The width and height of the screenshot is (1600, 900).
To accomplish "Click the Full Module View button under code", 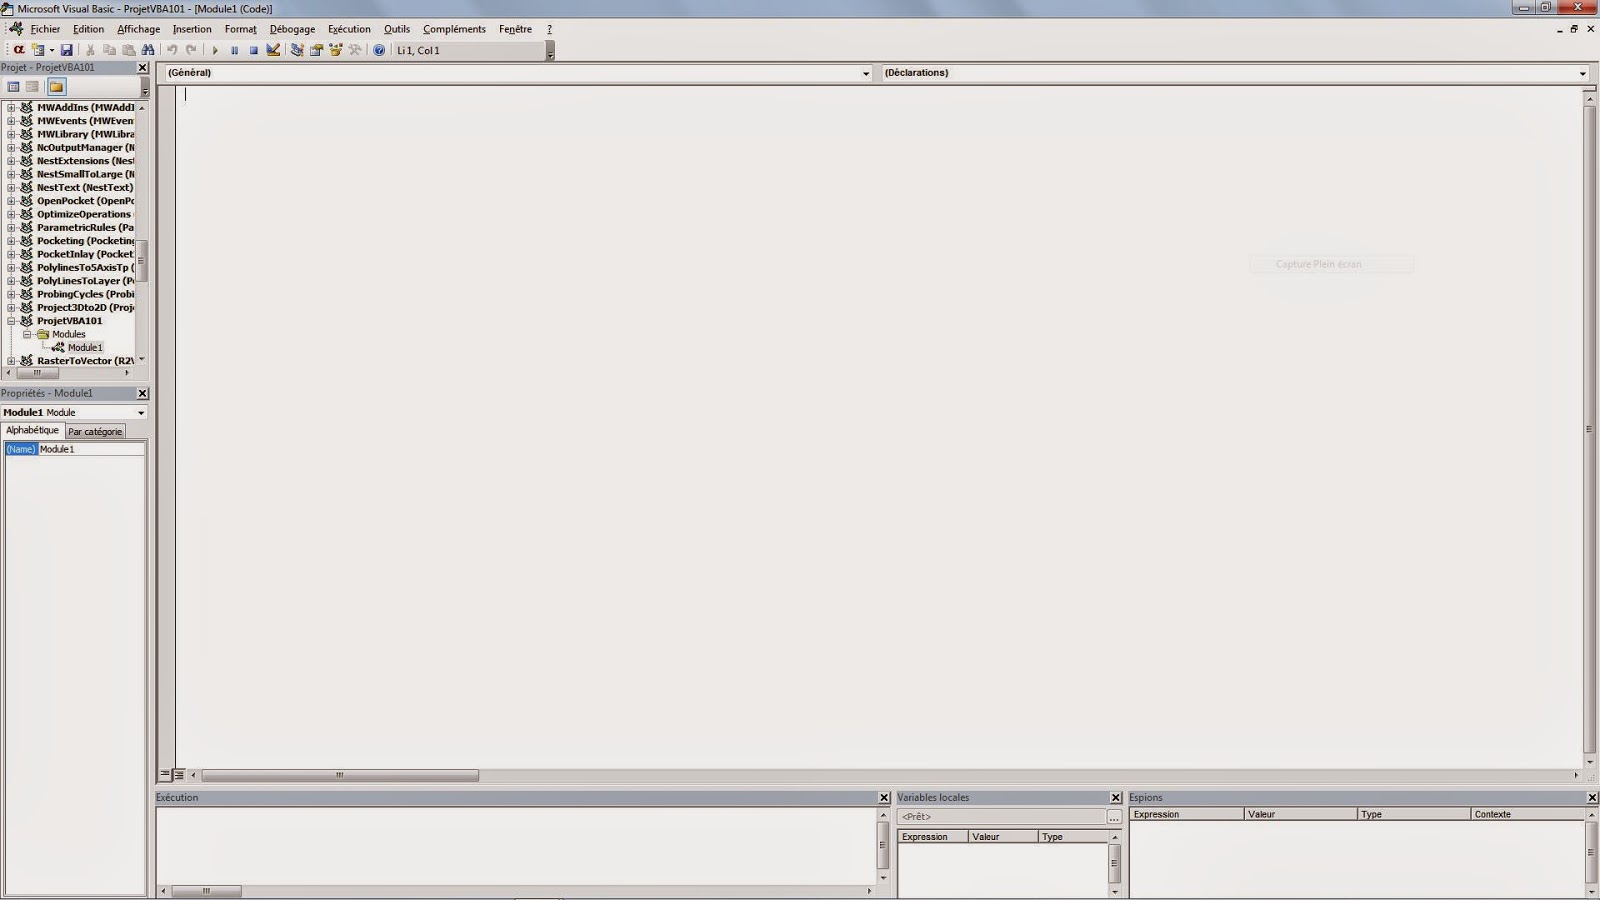I will point(179,775).
